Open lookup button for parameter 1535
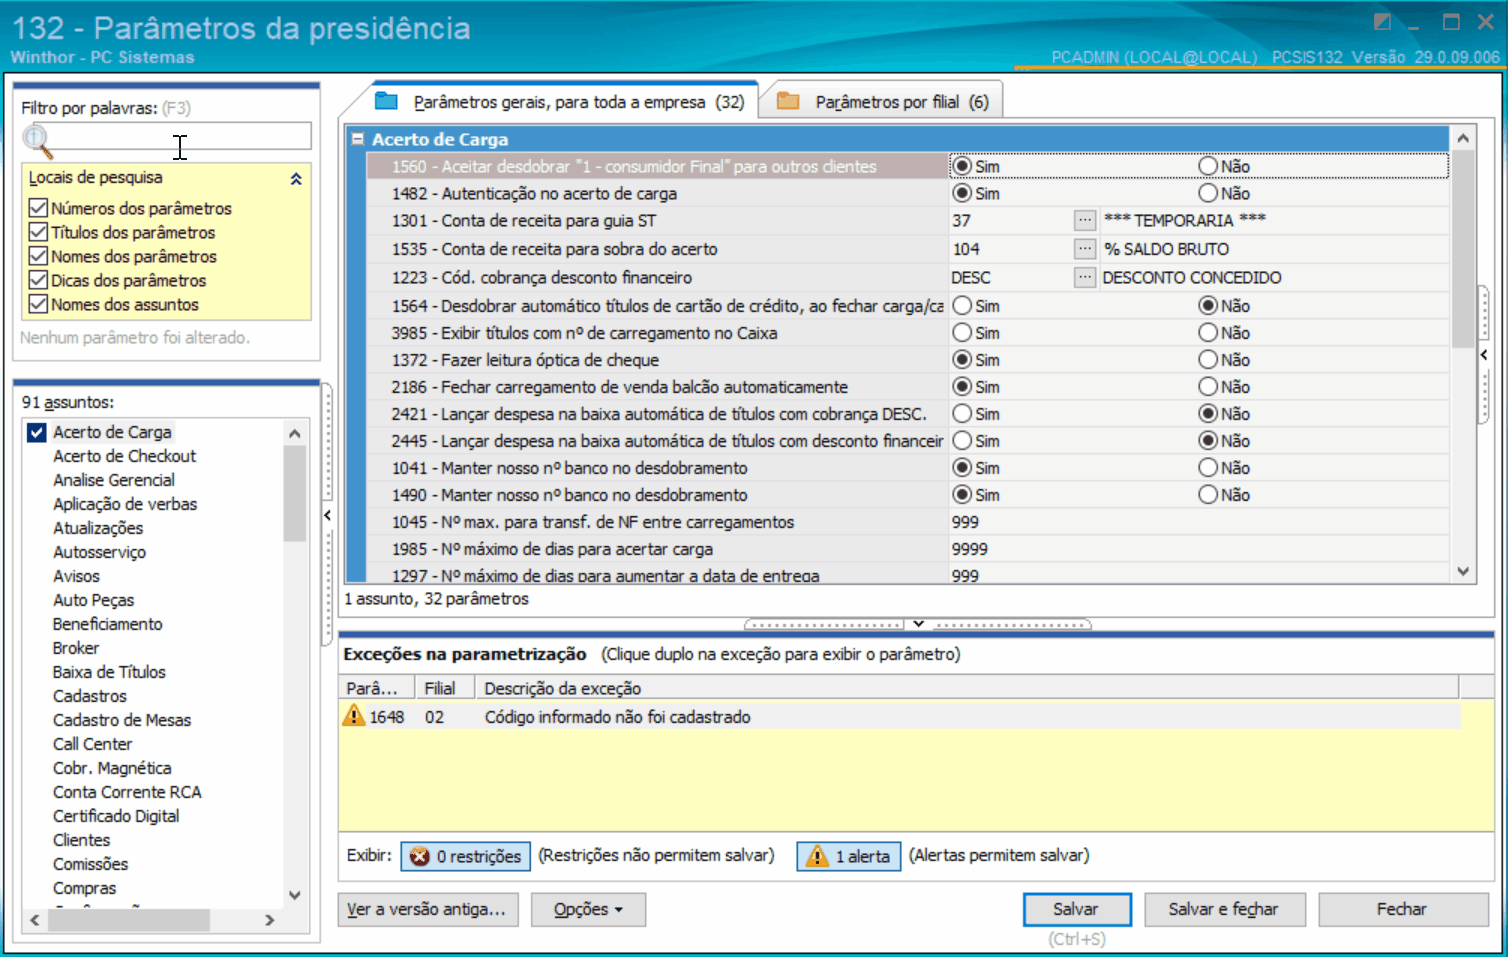 coord(1085,248)
